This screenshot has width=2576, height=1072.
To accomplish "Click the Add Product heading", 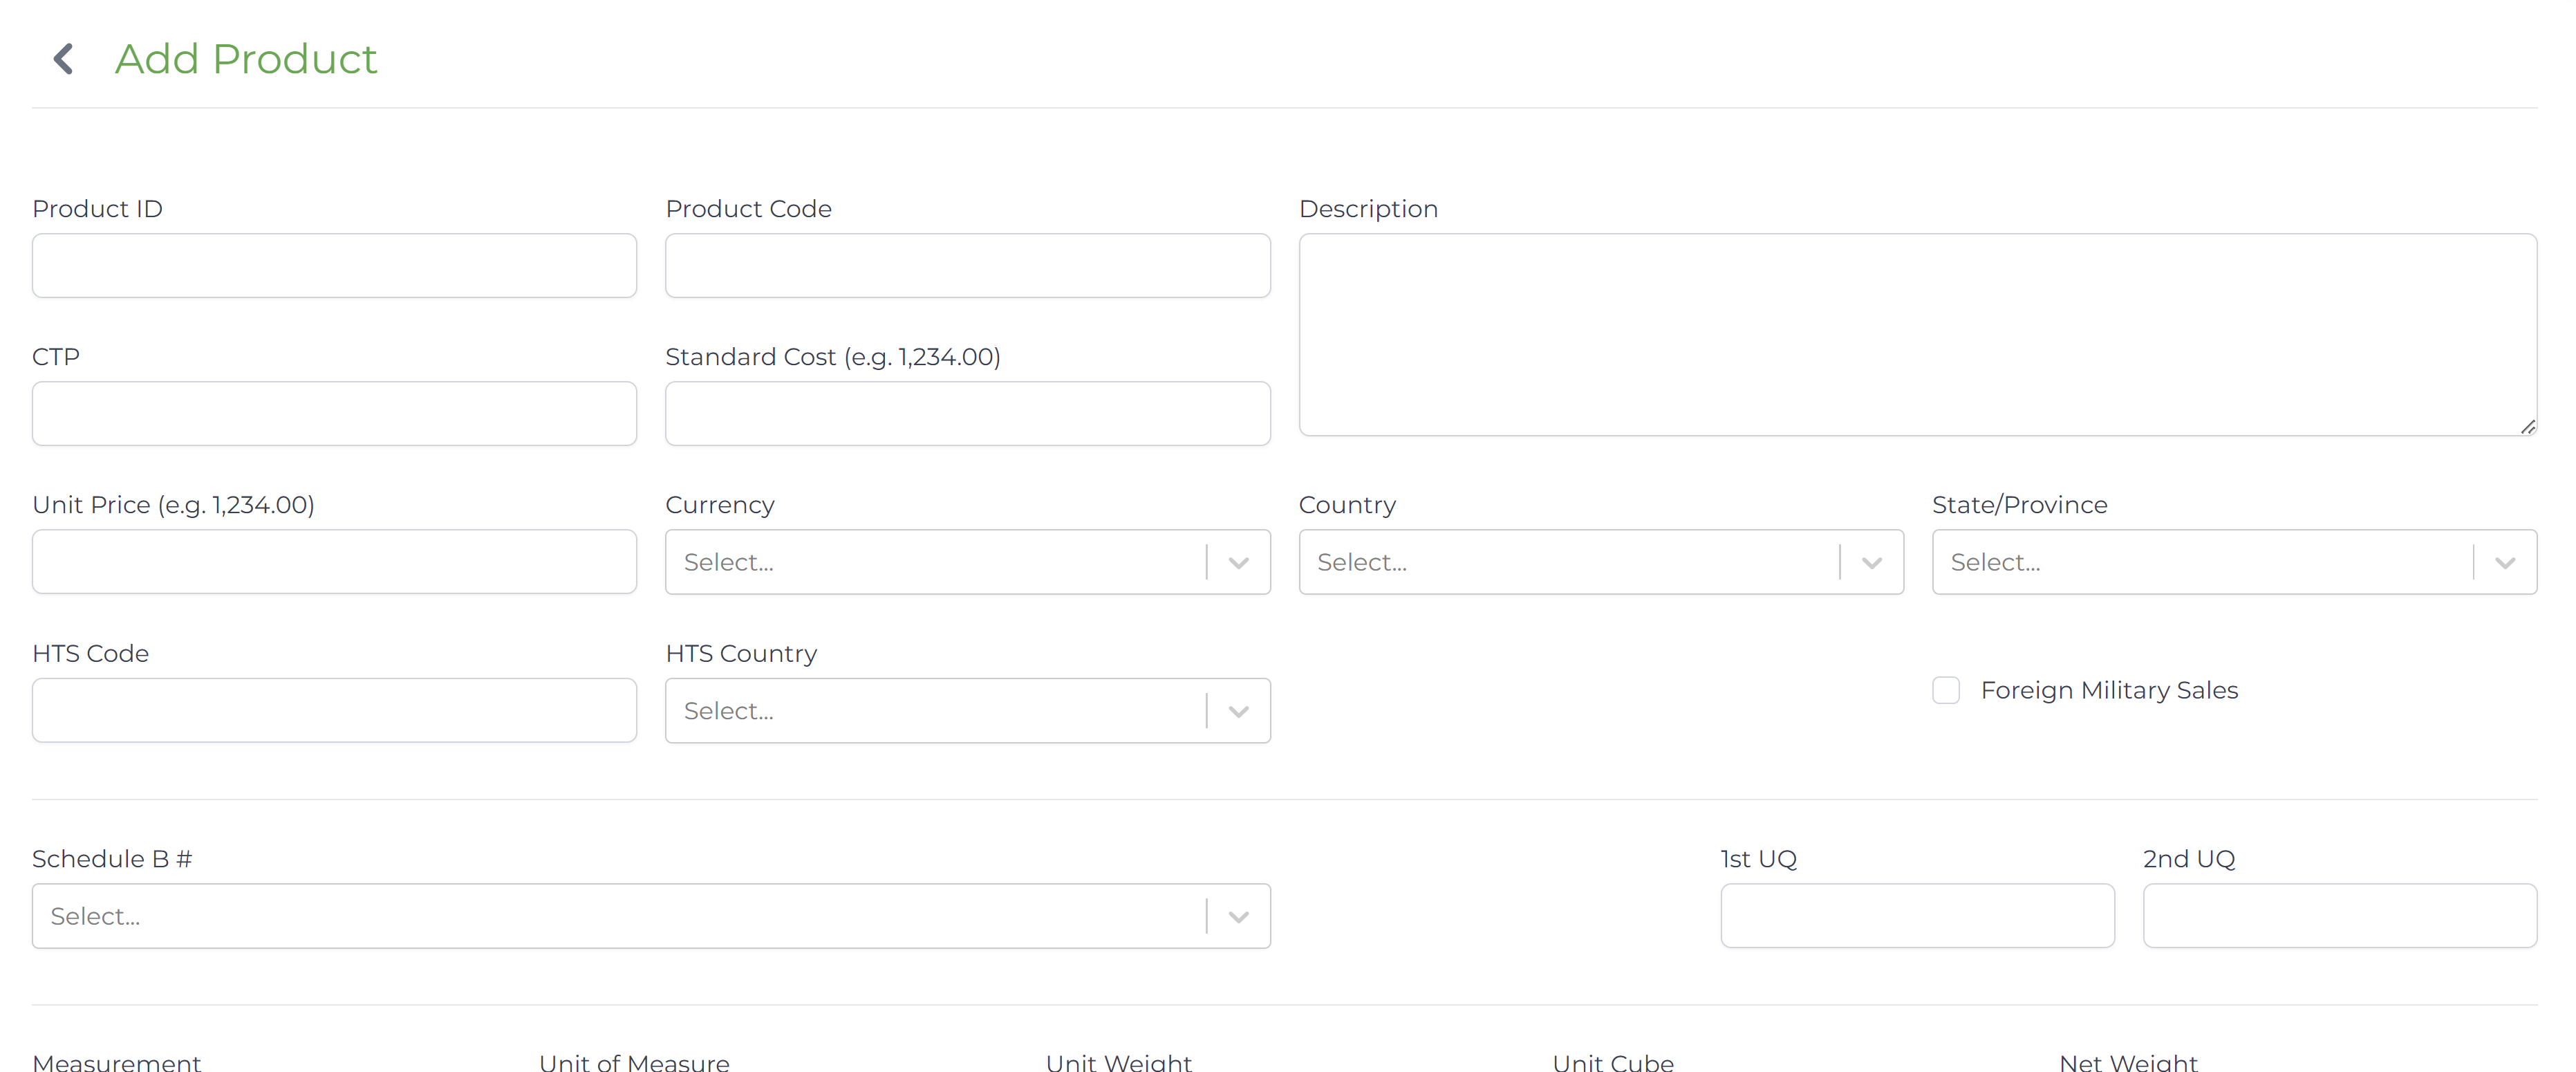I will pyautogui.click(x=246, y=59).
